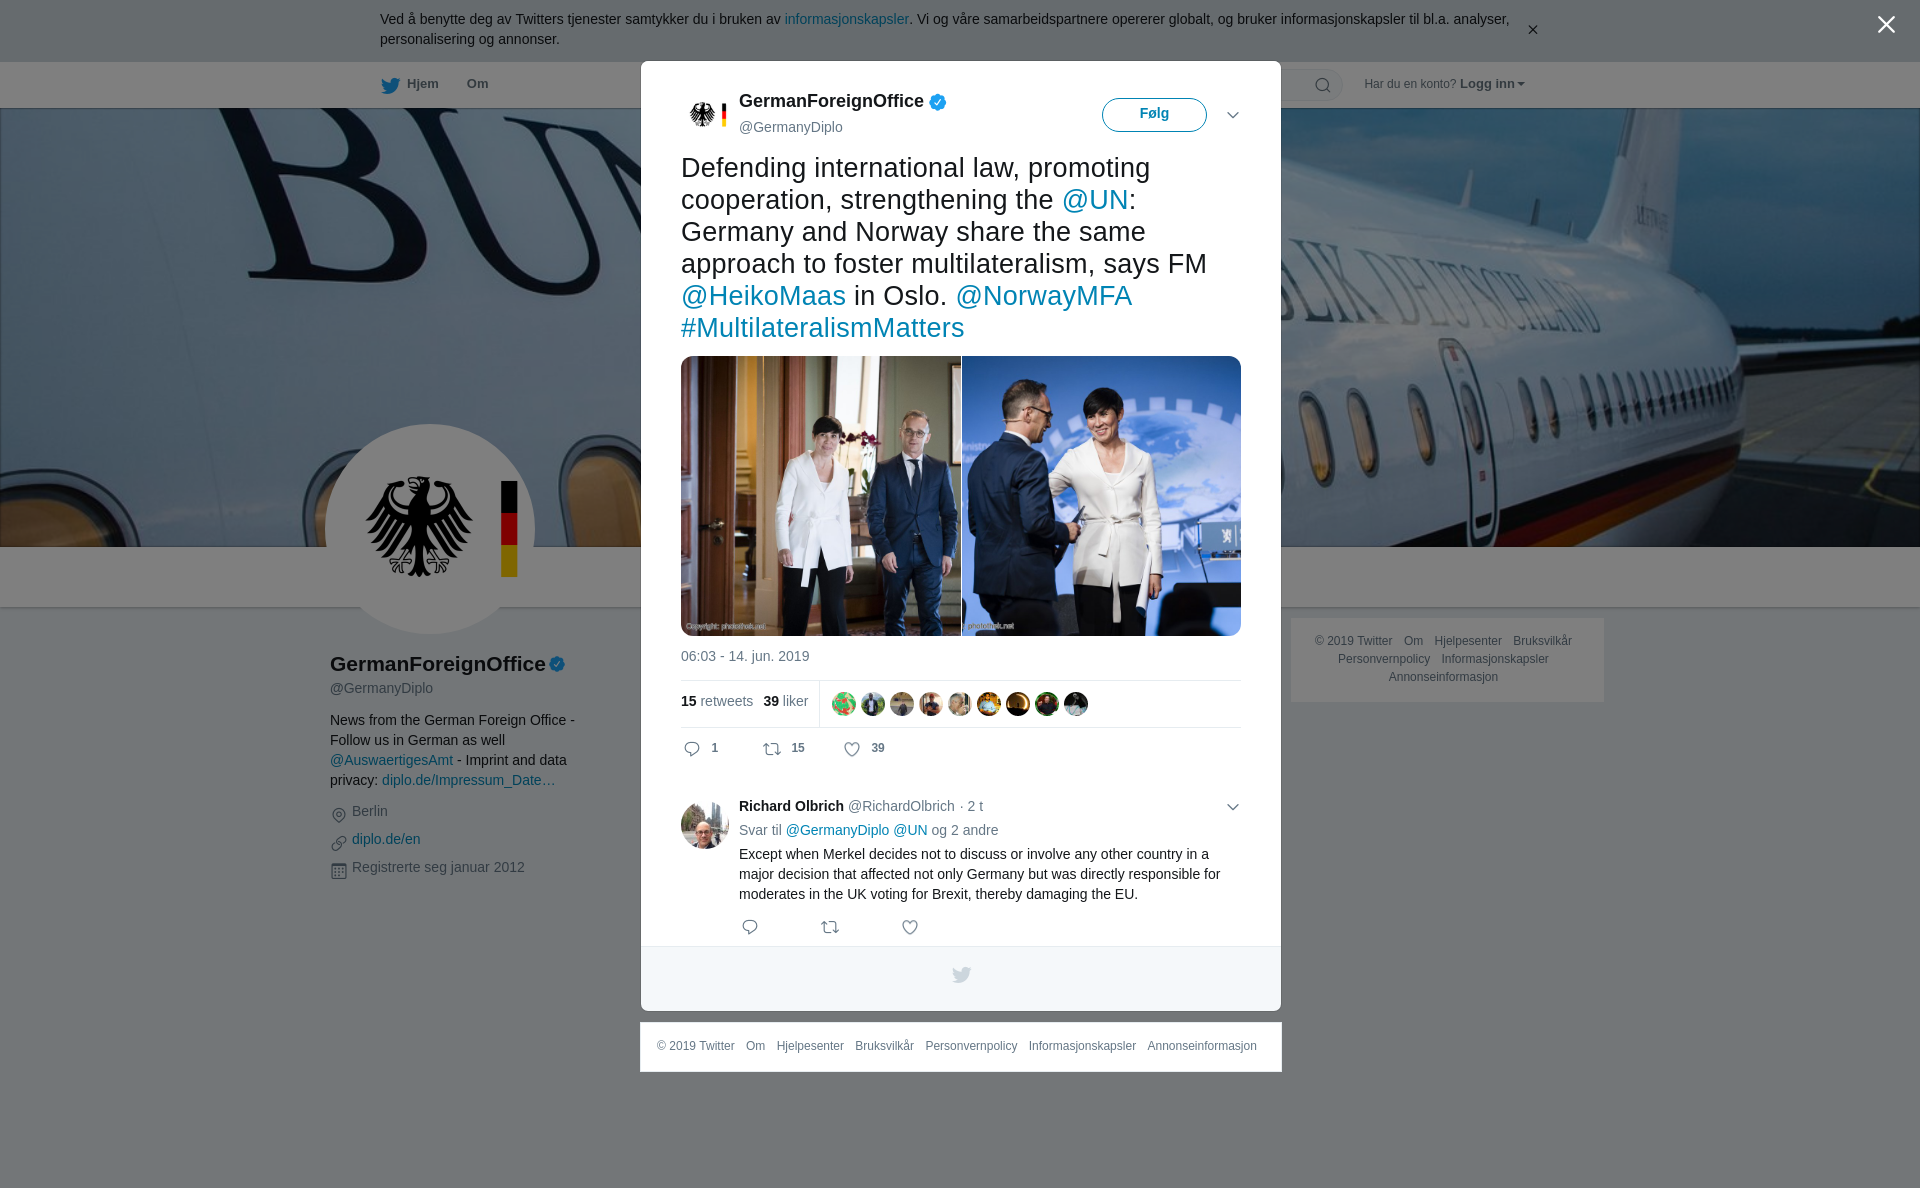Like Richard Olbrich's reply with heart icon
Viewport: 1920px width, 1188px height.
click(910, 927)
